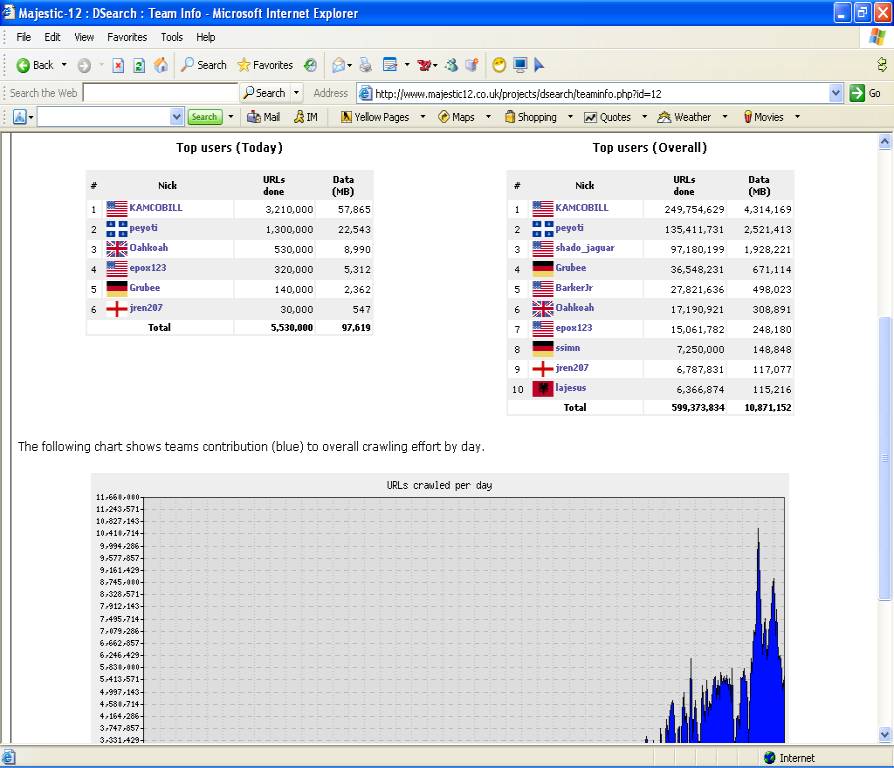Open peyoti link in Overall table

[x=570, y=227]
